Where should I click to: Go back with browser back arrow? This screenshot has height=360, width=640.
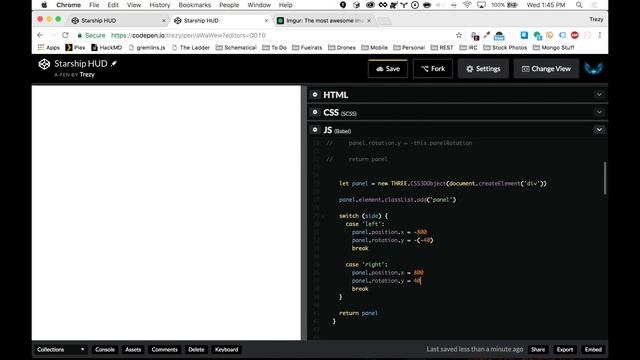(x=40, y=35)
